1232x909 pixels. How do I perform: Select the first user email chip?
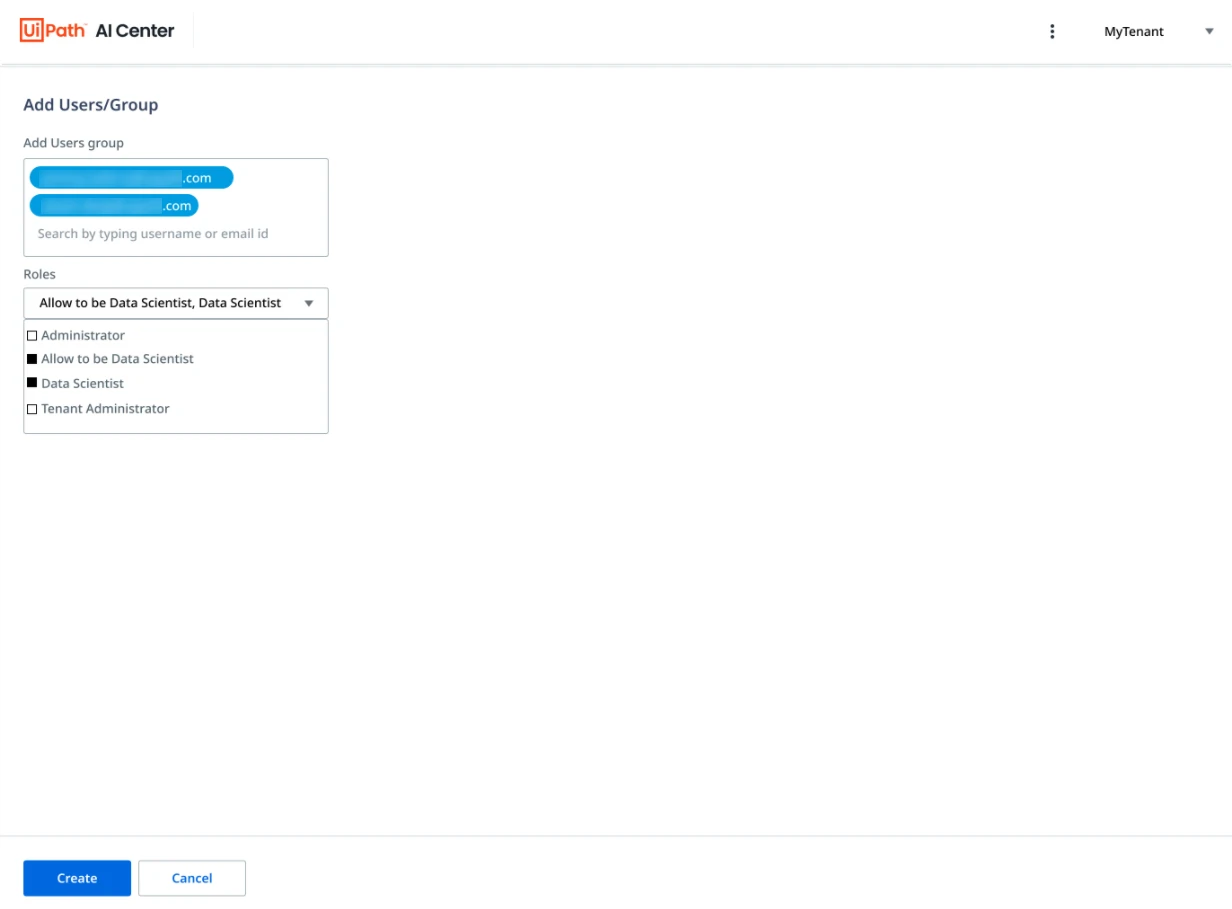[x=132, y=178]
